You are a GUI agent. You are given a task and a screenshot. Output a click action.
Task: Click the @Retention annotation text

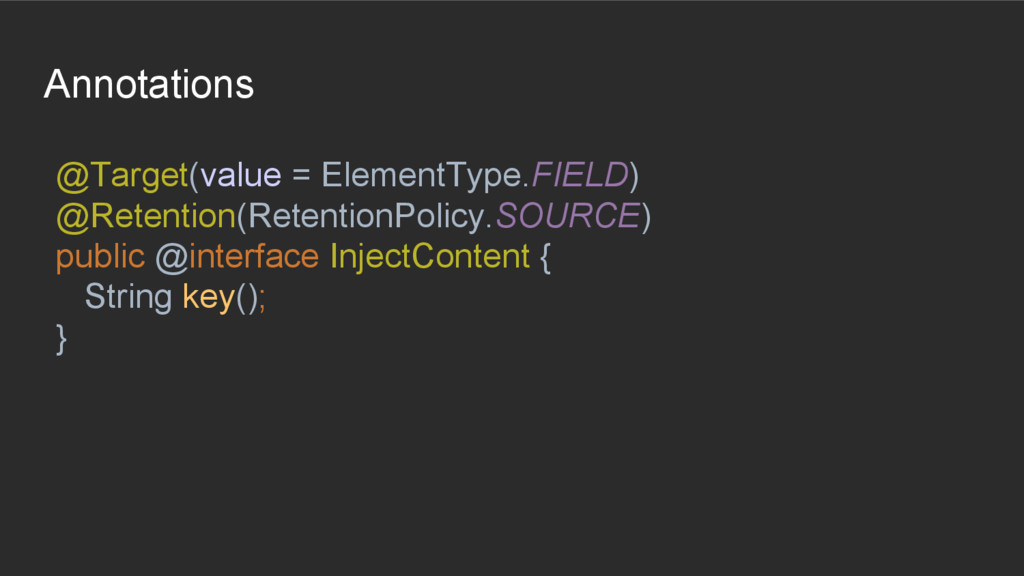(144, 216)
